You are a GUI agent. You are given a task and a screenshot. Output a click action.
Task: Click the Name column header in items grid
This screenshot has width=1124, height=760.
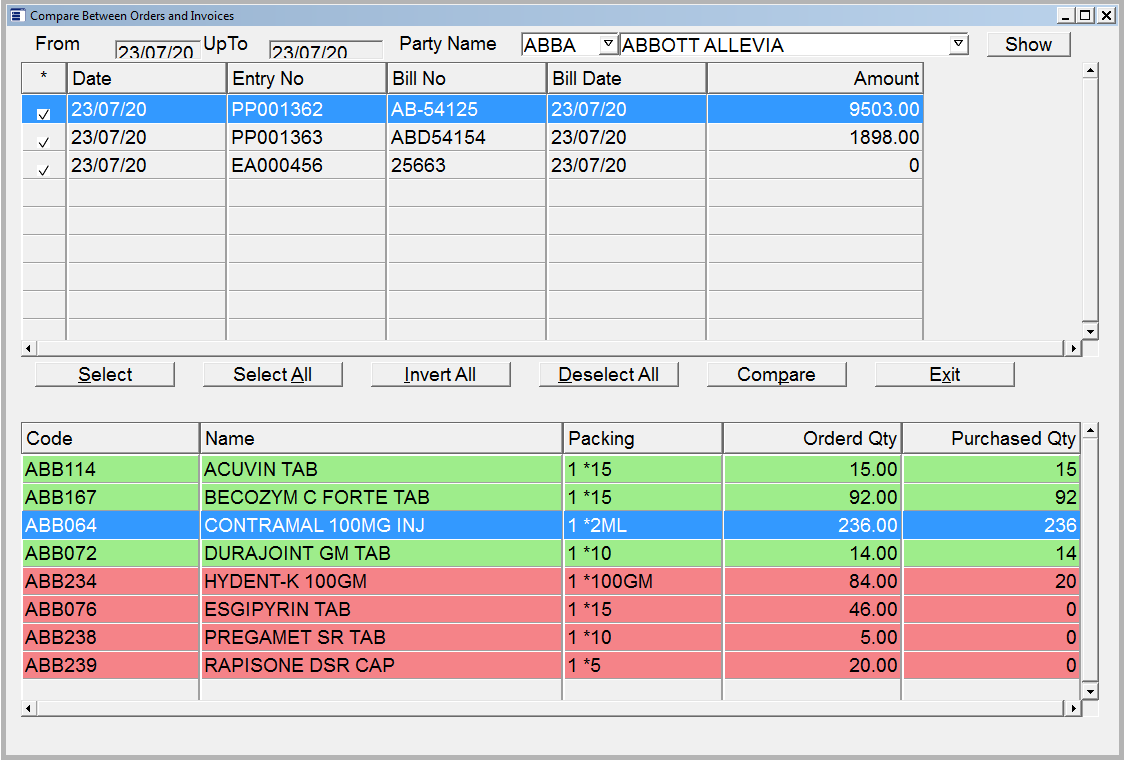click(381, 438)
